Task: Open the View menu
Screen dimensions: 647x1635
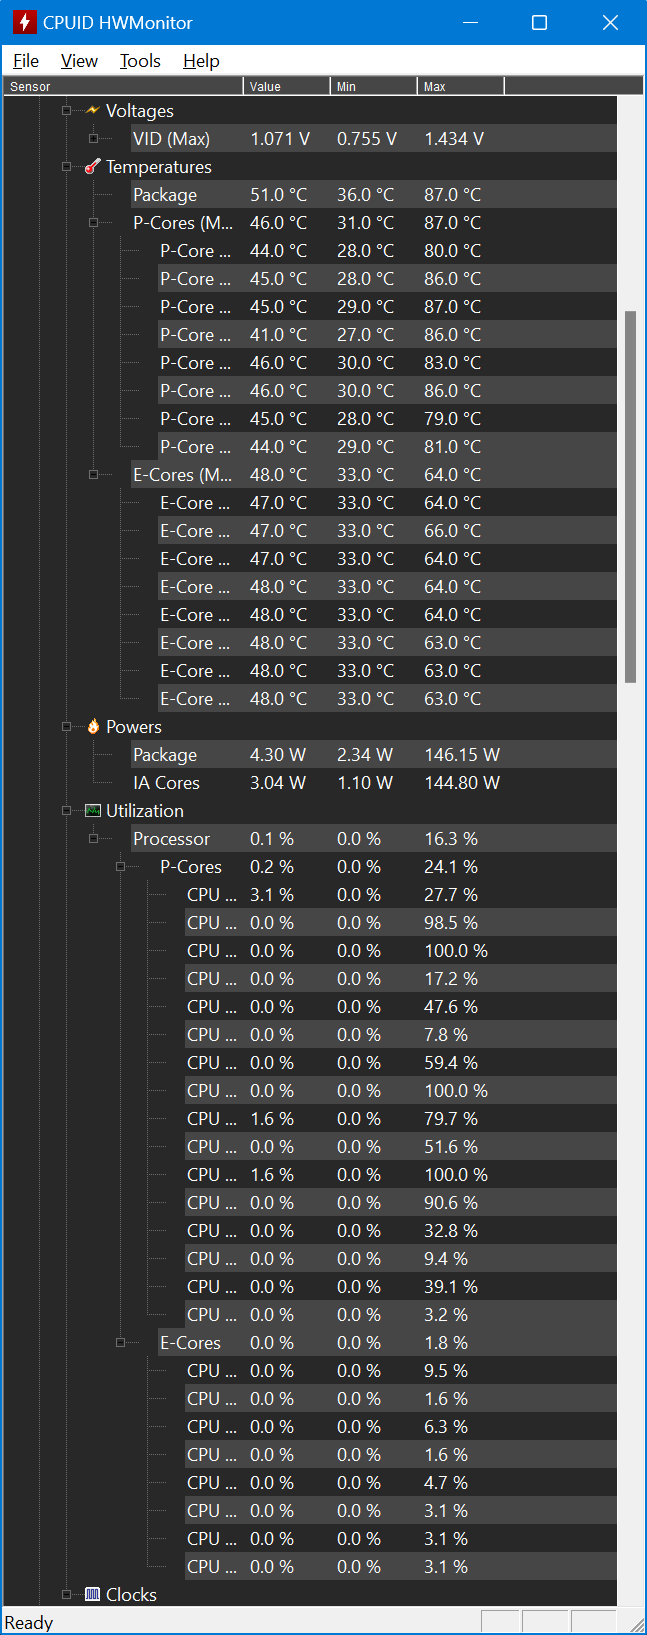Action: [79, 61]
